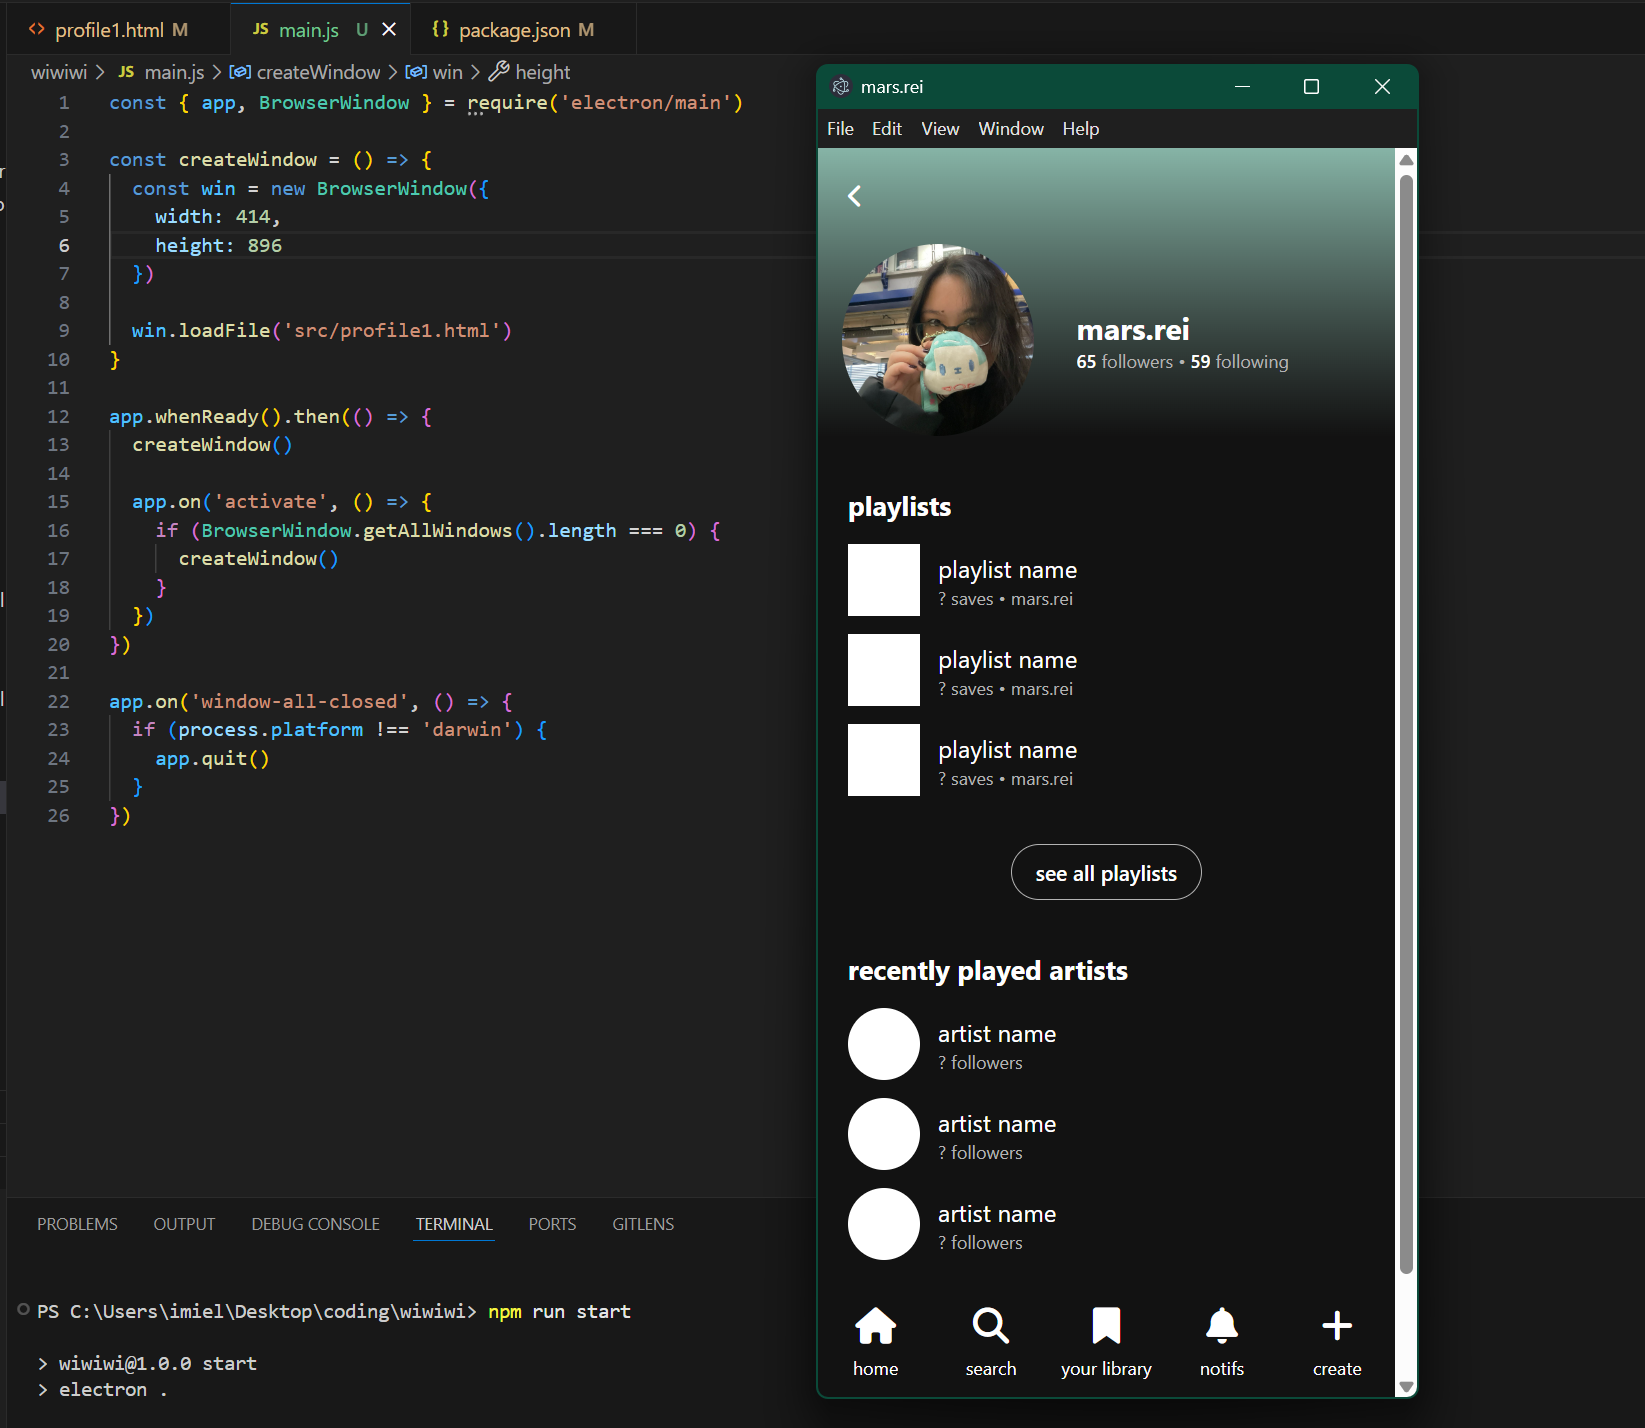The width and height of the screenshot is (1645, 1428).
Task: Switch to the profile1.html tab
Action: pyautogui.click(x=109, y=30)
